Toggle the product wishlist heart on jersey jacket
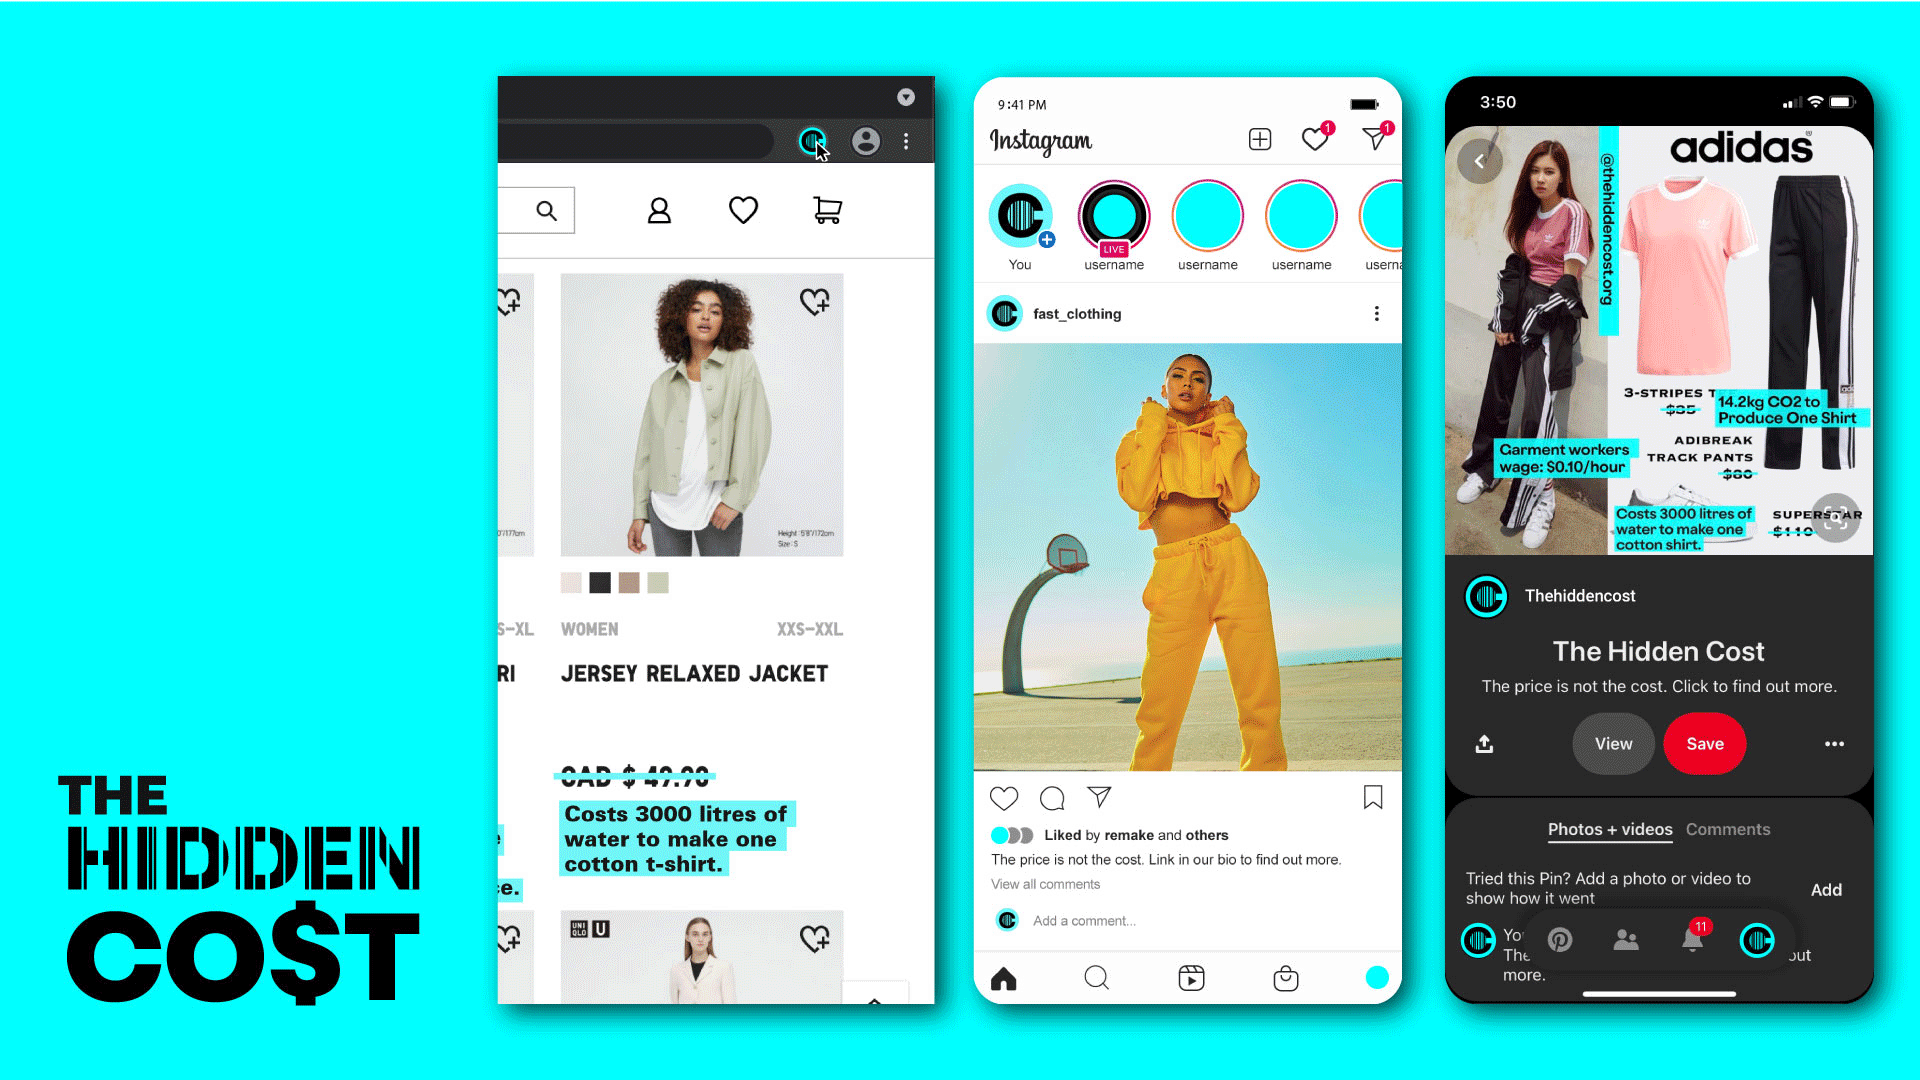 (814, 302)
